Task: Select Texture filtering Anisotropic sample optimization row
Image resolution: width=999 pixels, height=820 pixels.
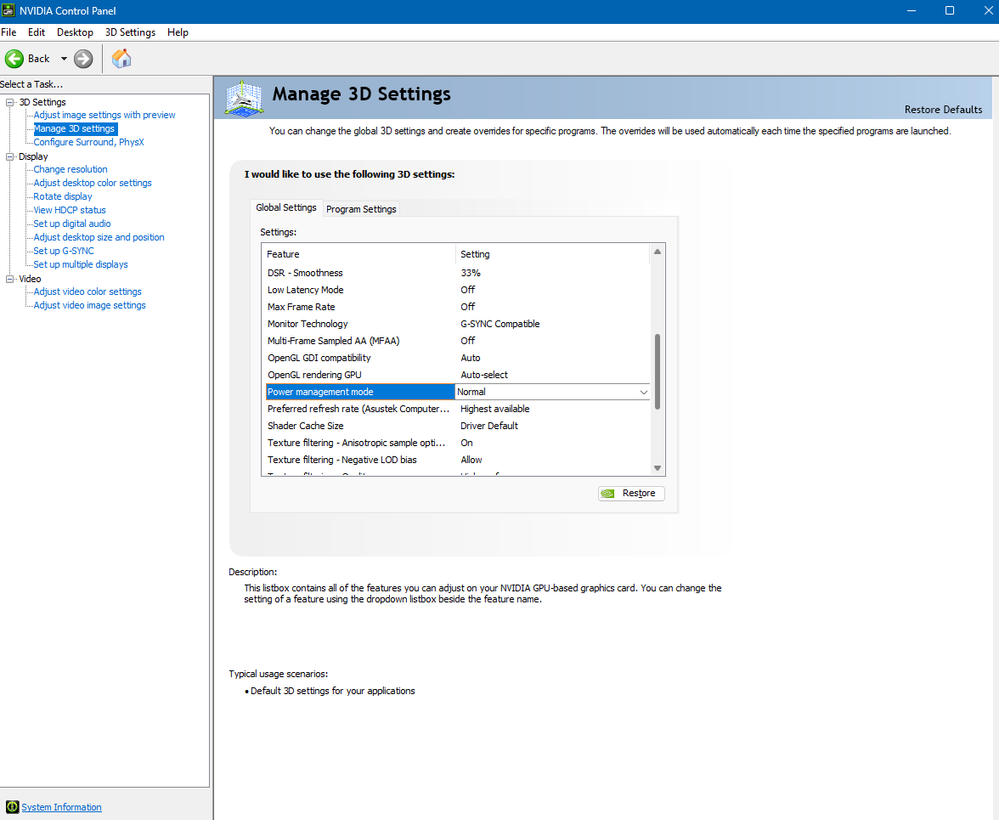Action: pyautogui.click(x=456, y=443)
